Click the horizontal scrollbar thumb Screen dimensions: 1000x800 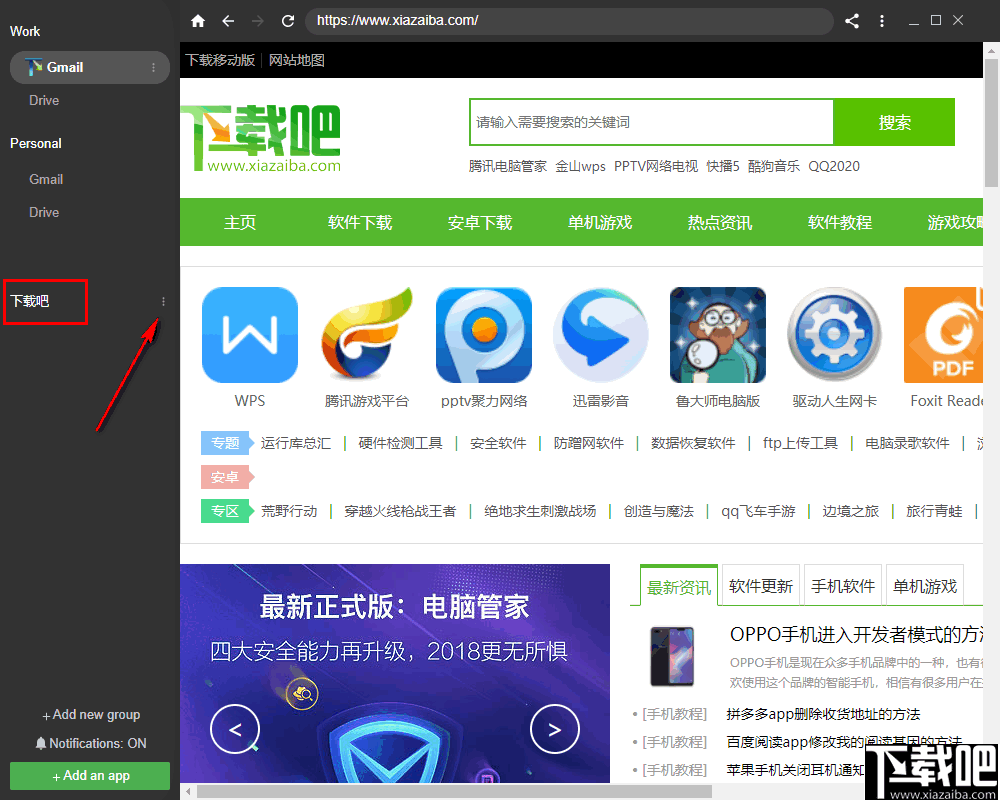coord(454,792)
